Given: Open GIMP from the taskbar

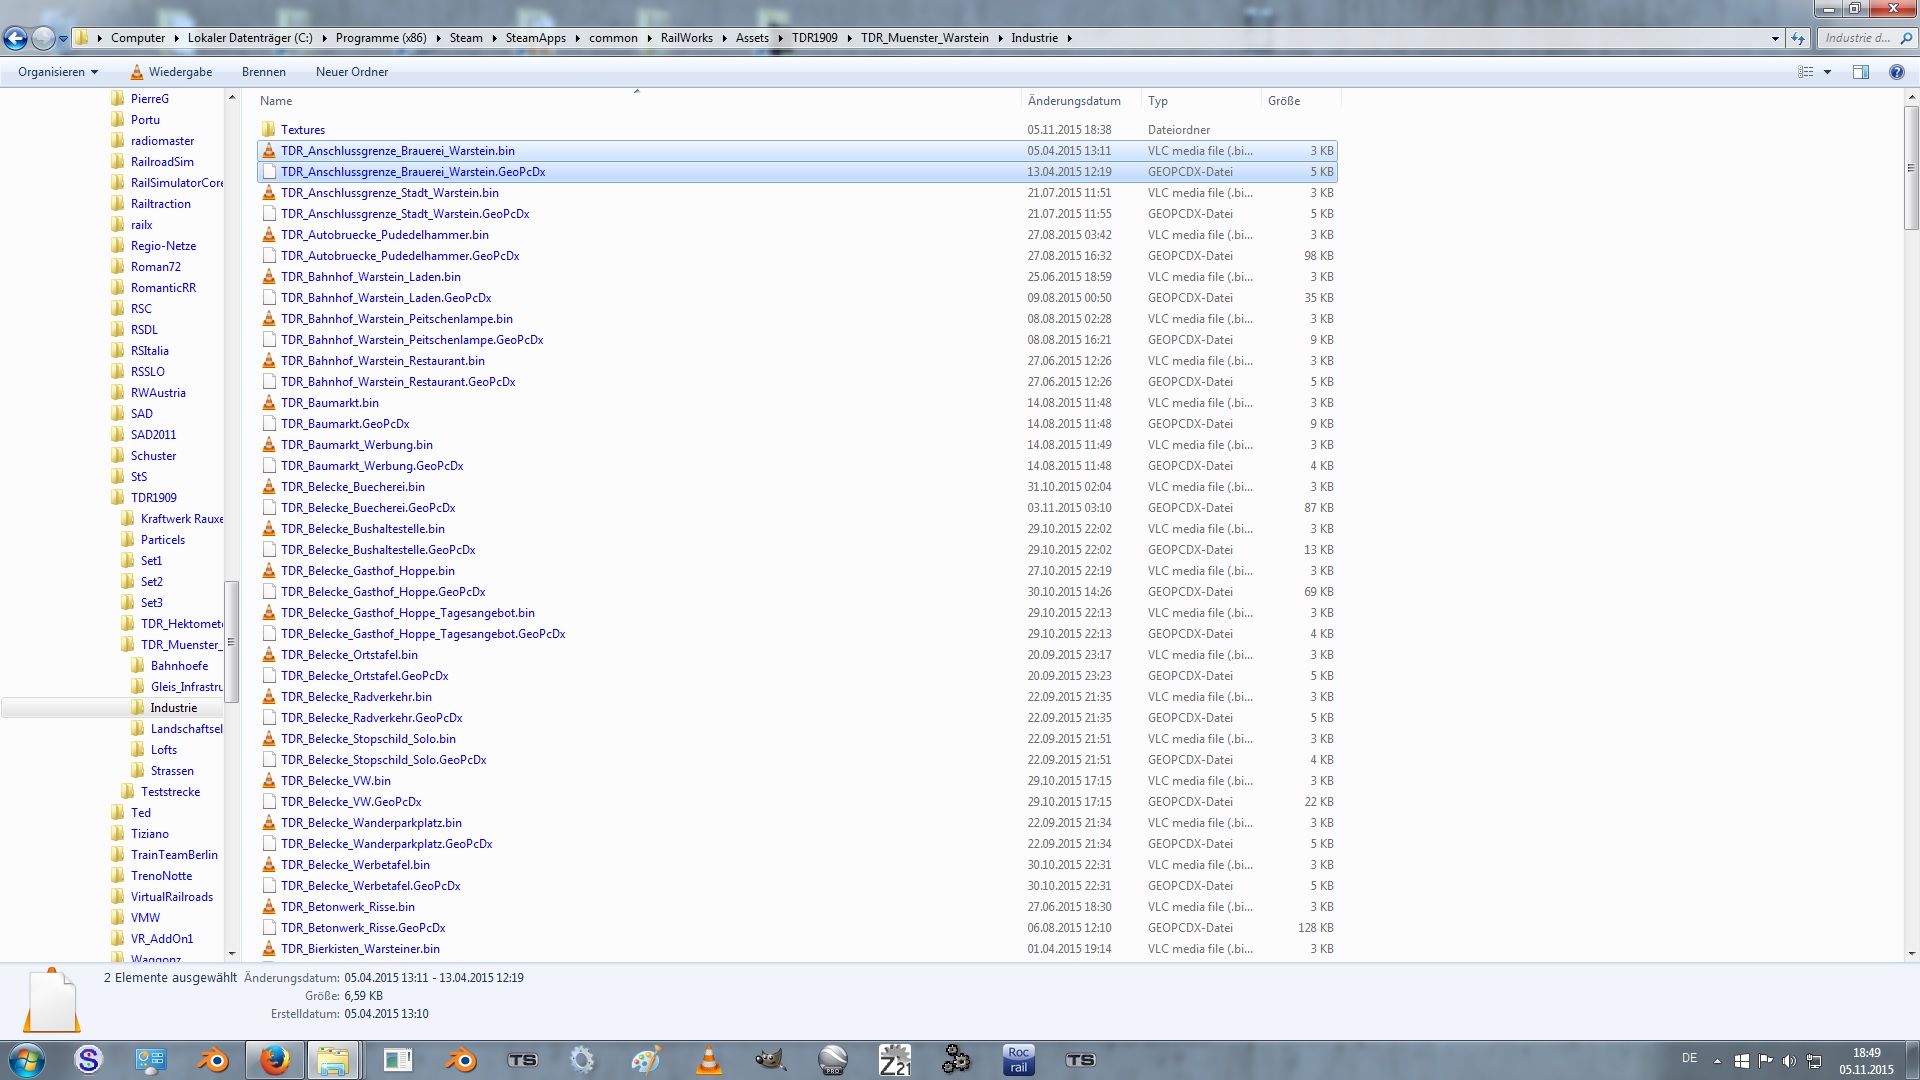Looking at the screenshot, I should point(770,1060).
